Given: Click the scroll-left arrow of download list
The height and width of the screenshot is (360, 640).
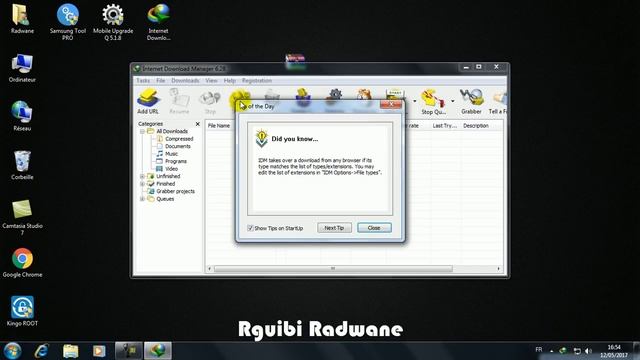Looking at the screenshot, I should (210, 269).
